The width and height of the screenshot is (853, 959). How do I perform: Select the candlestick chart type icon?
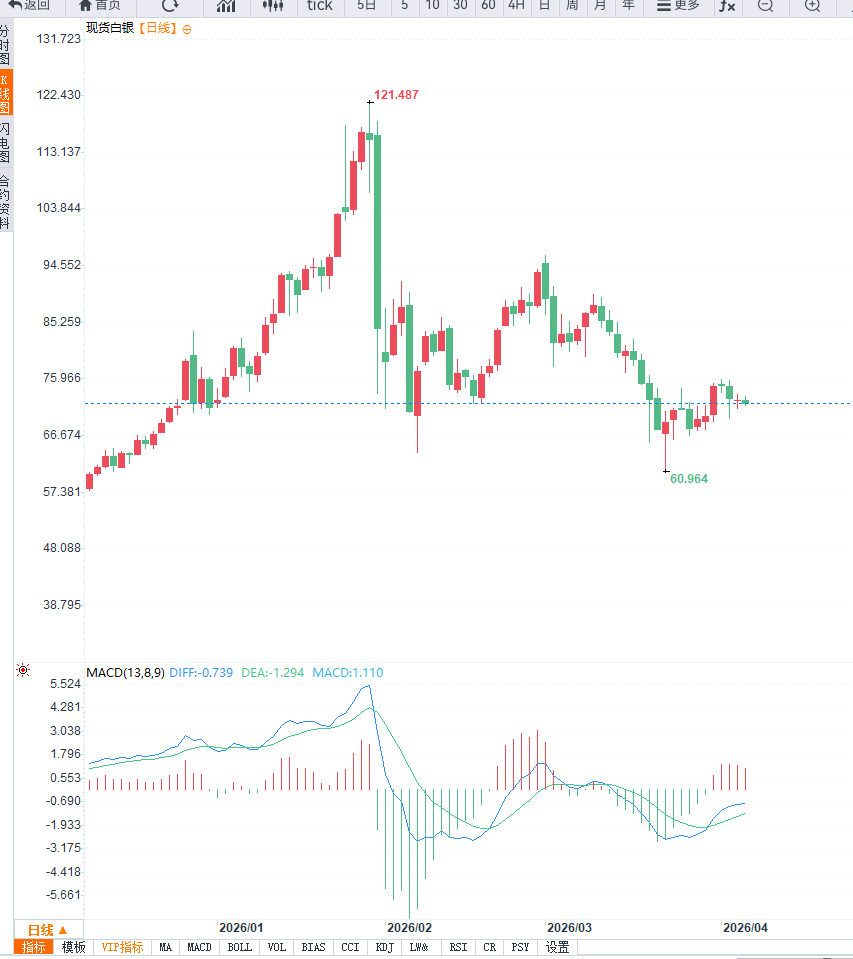[x=272, y=5]
